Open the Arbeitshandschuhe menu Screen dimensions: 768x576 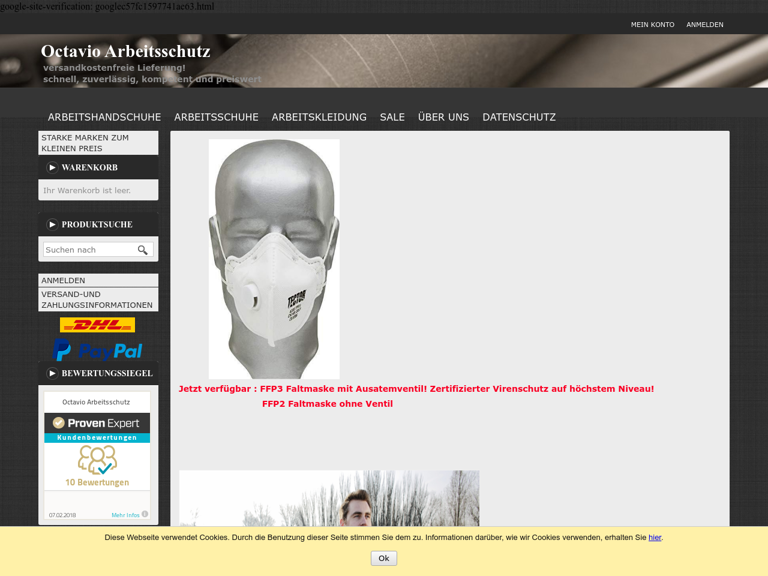pos(104,117)
